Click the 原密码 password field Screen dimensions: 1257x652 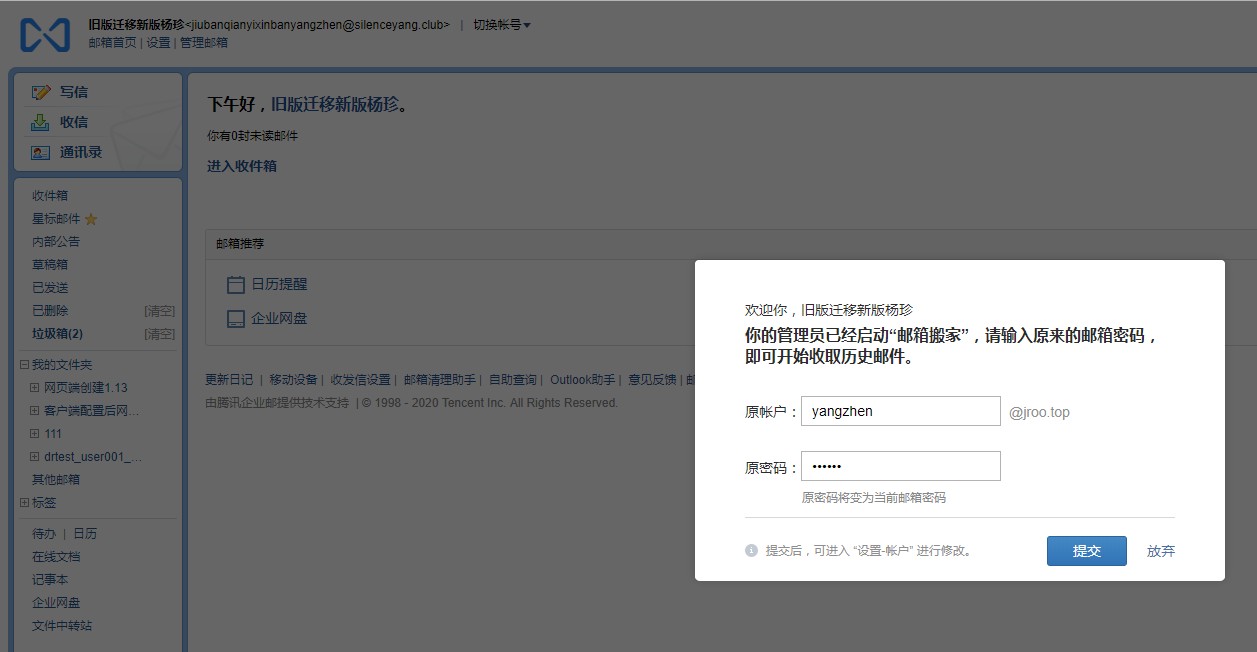[x=901, y=466]
